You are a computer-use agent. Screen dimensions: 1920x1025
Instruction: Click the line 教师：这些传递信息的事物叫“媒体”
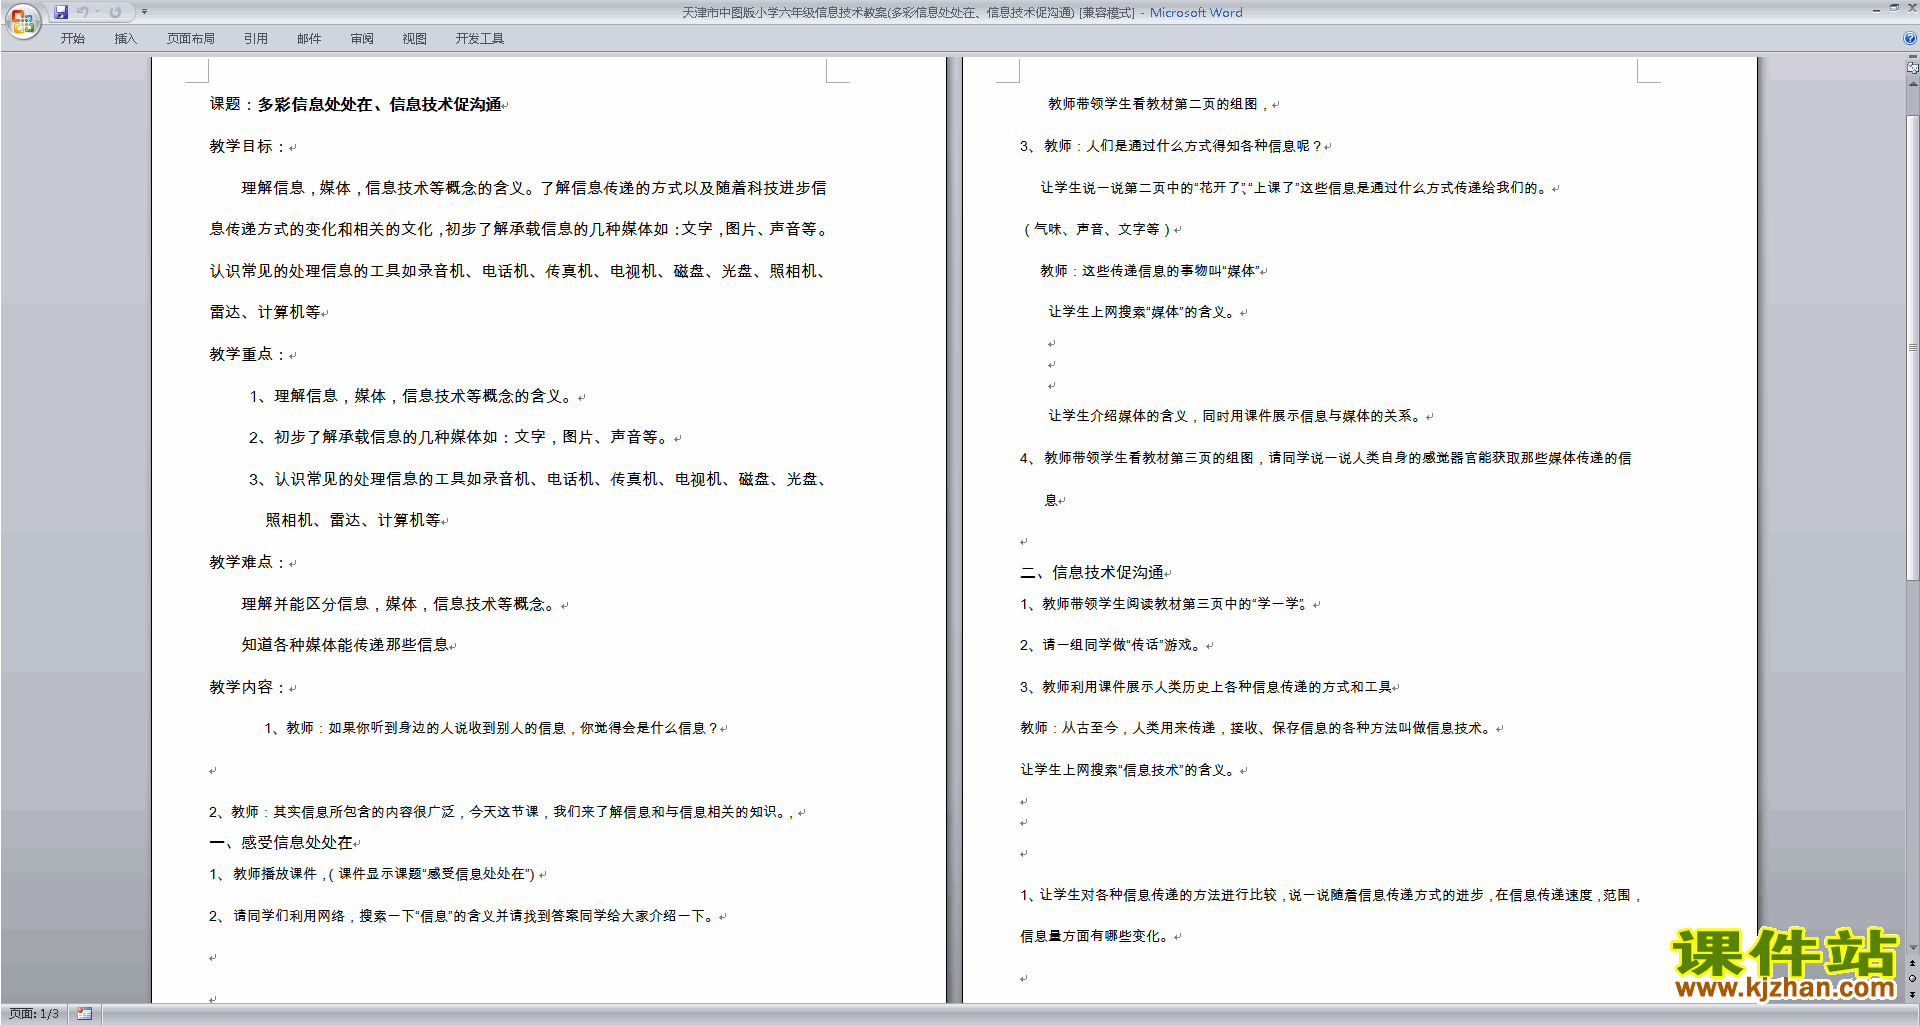[x=1150, y=271]
